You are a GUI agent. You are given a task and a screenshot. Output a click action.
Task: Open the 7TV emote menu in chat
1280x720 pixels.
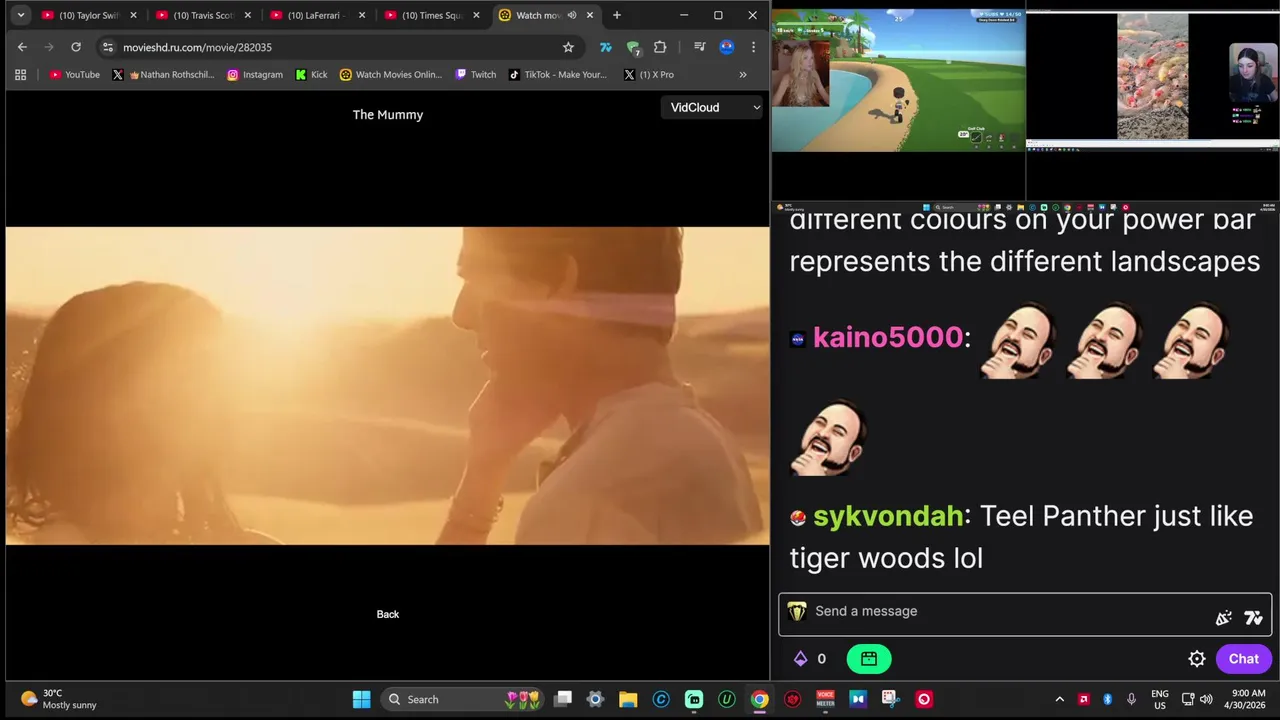coord(1254,618)
